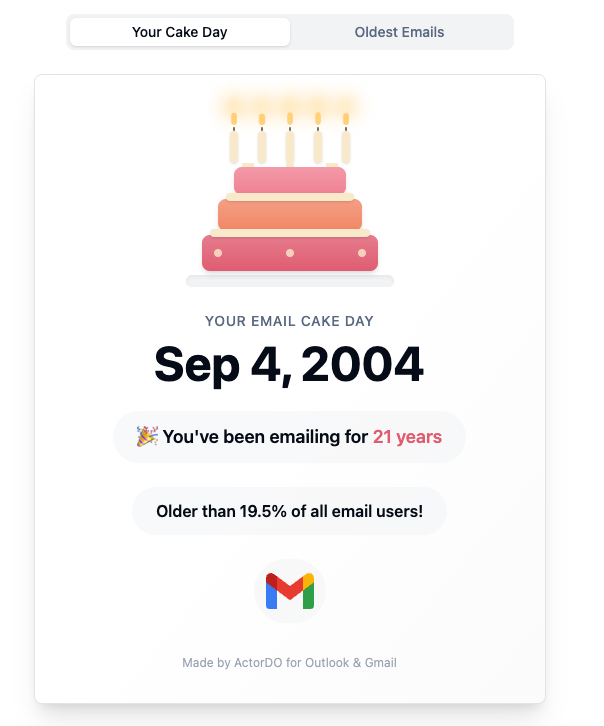Screen dimensions: 604x726
Task: Click the middle candle on the cake
Action: coord(290,144)
